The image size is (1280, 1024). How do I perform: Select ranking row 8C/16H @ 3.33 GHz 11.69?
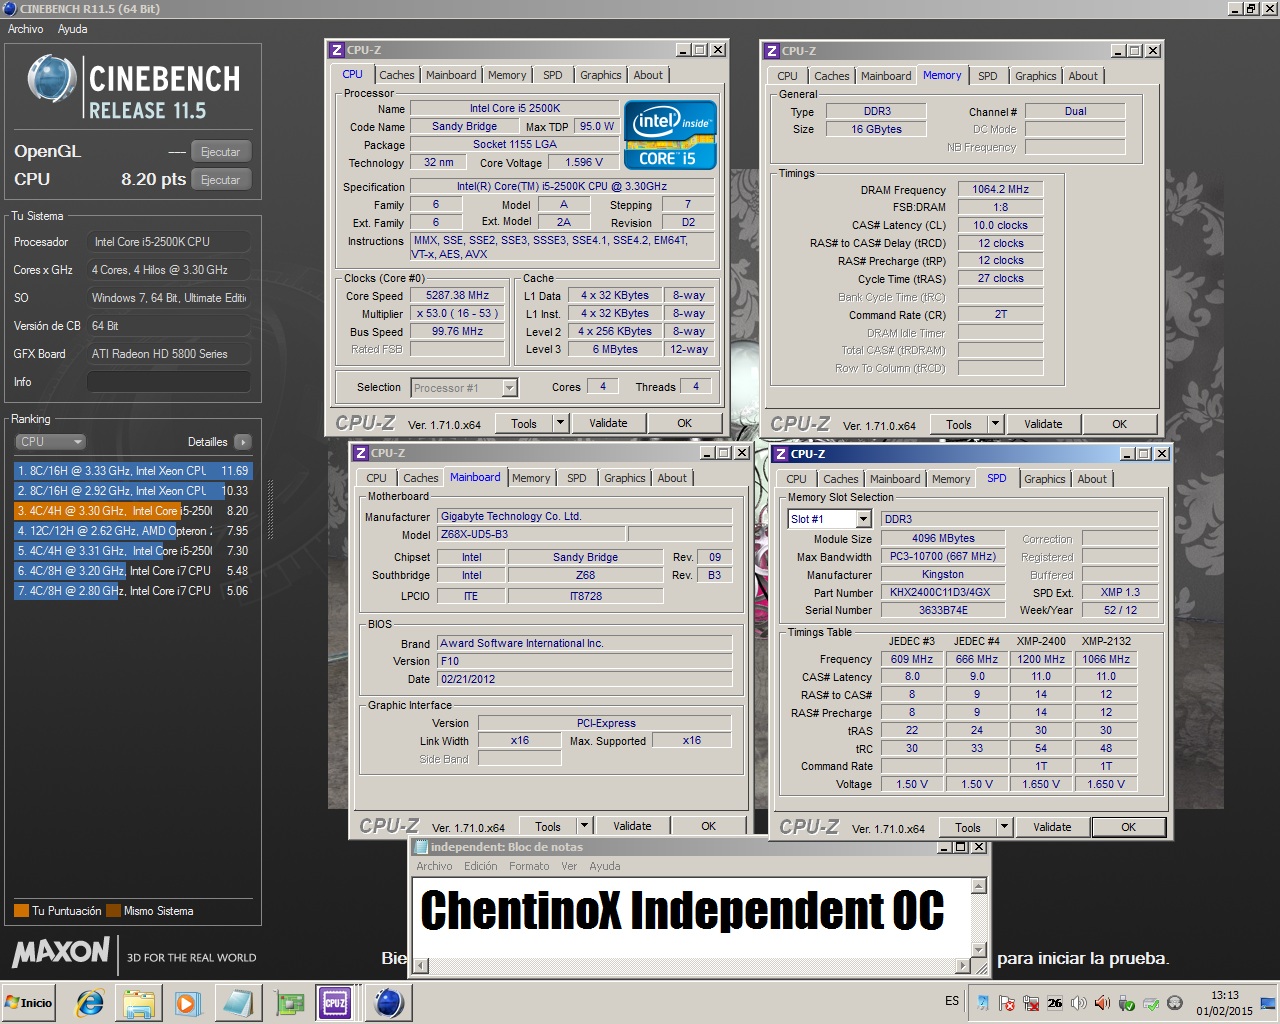tap(133, 471)
